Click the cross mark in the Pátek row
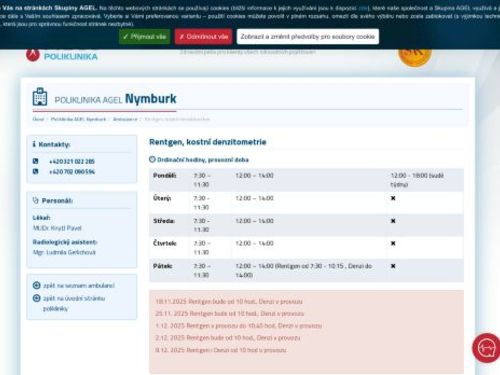The width and height of the screenshot is (500, 375). point(393,266)
